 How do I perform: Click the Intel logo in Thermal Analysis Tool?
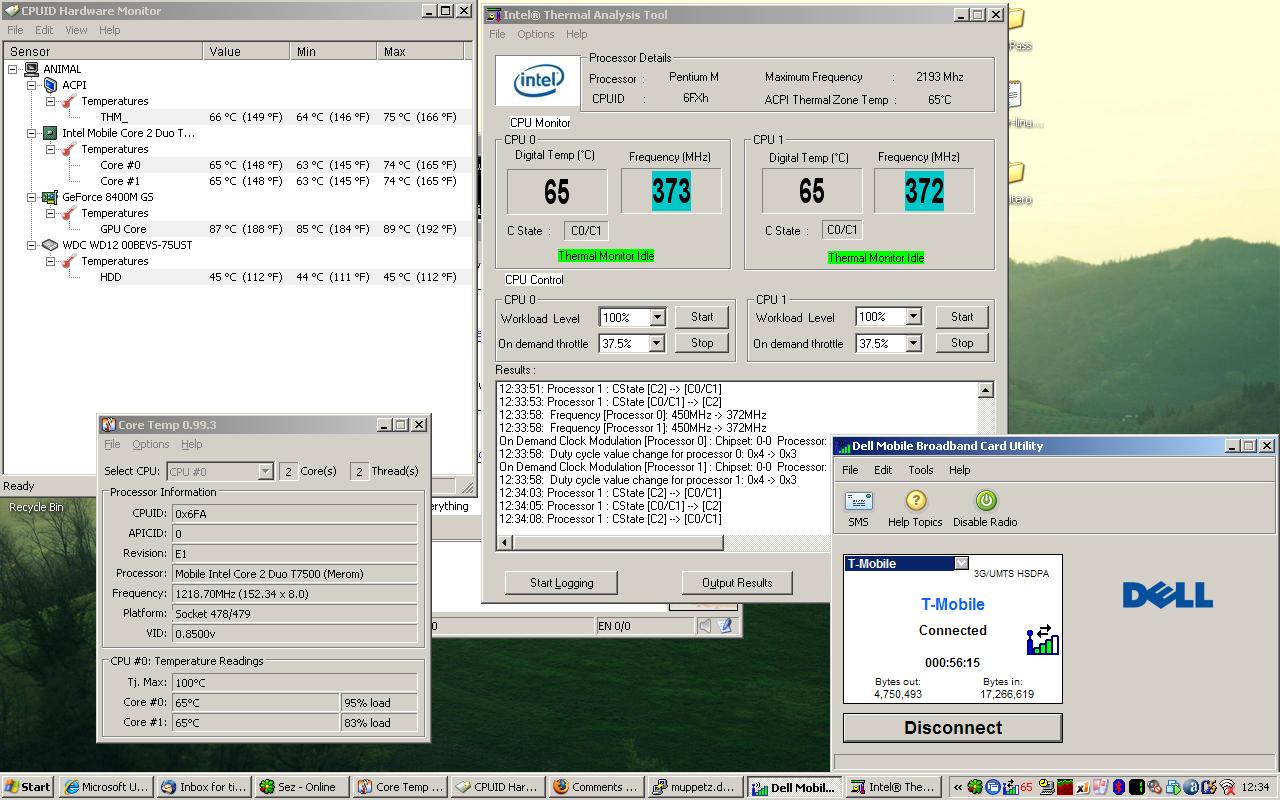[538, 81]
